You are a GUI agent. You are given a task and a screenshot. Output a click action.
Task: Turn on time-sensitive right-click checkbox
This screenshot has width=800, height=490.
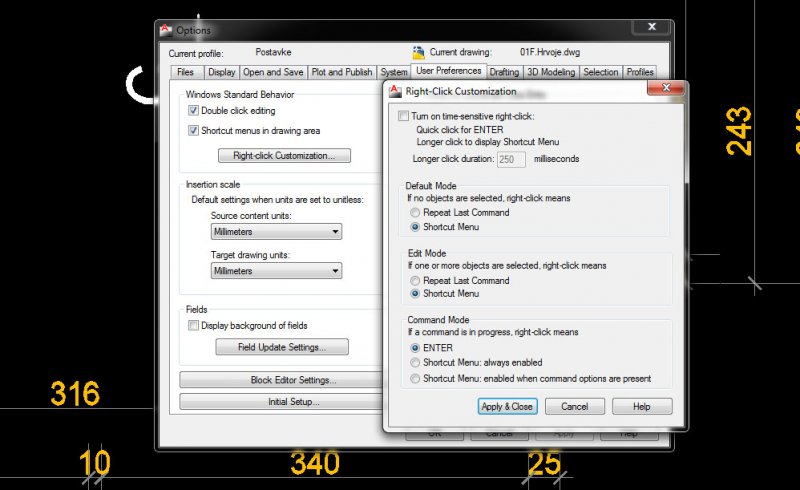(x=404, y=116)
